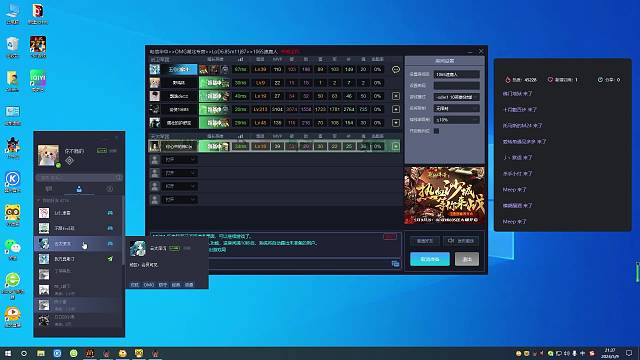Open the Kugou music K desktop icon
This screenshot has height=360, width=640.
(x=13, y=182)
